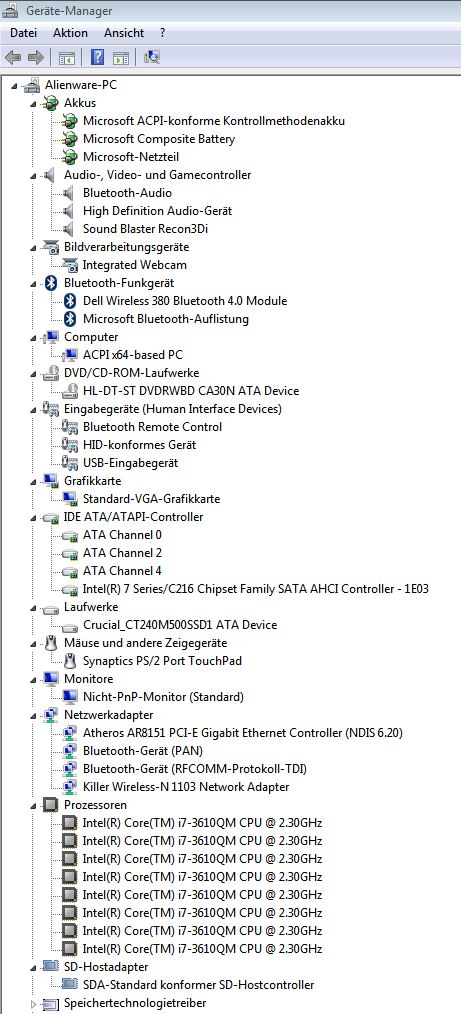Click the Forward arrow toolbar icon

[36, 58]
